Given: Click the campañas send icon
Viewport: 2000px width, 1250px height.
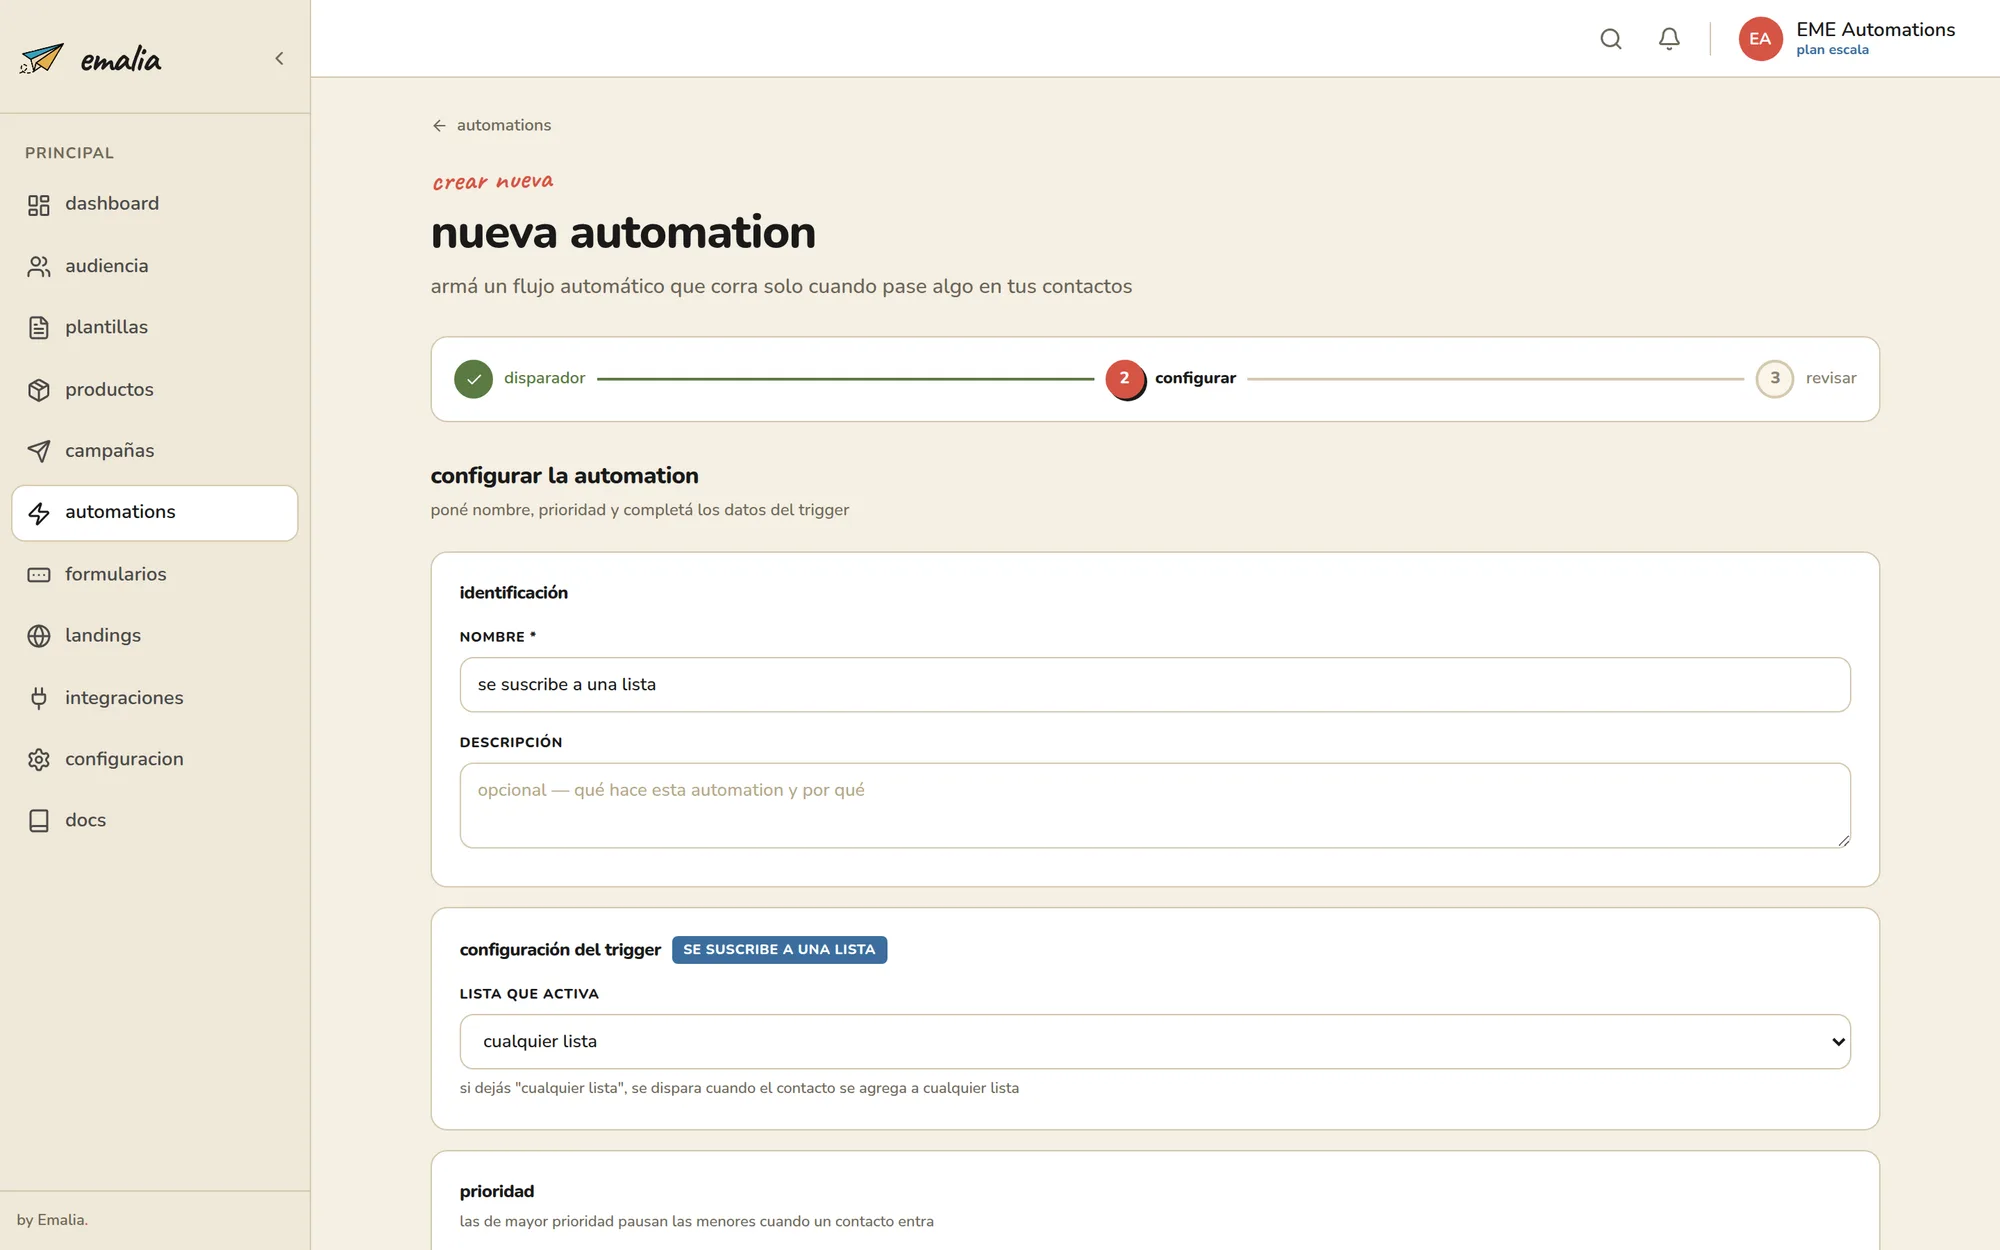Looking at the screenshot, I should [x=39, y=451].
